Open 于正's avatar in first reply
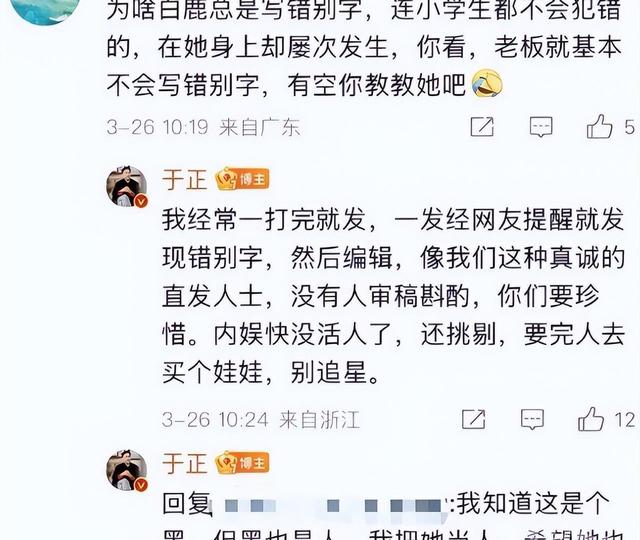This screenshot has height=540, width=640. (x=127, y=186)
